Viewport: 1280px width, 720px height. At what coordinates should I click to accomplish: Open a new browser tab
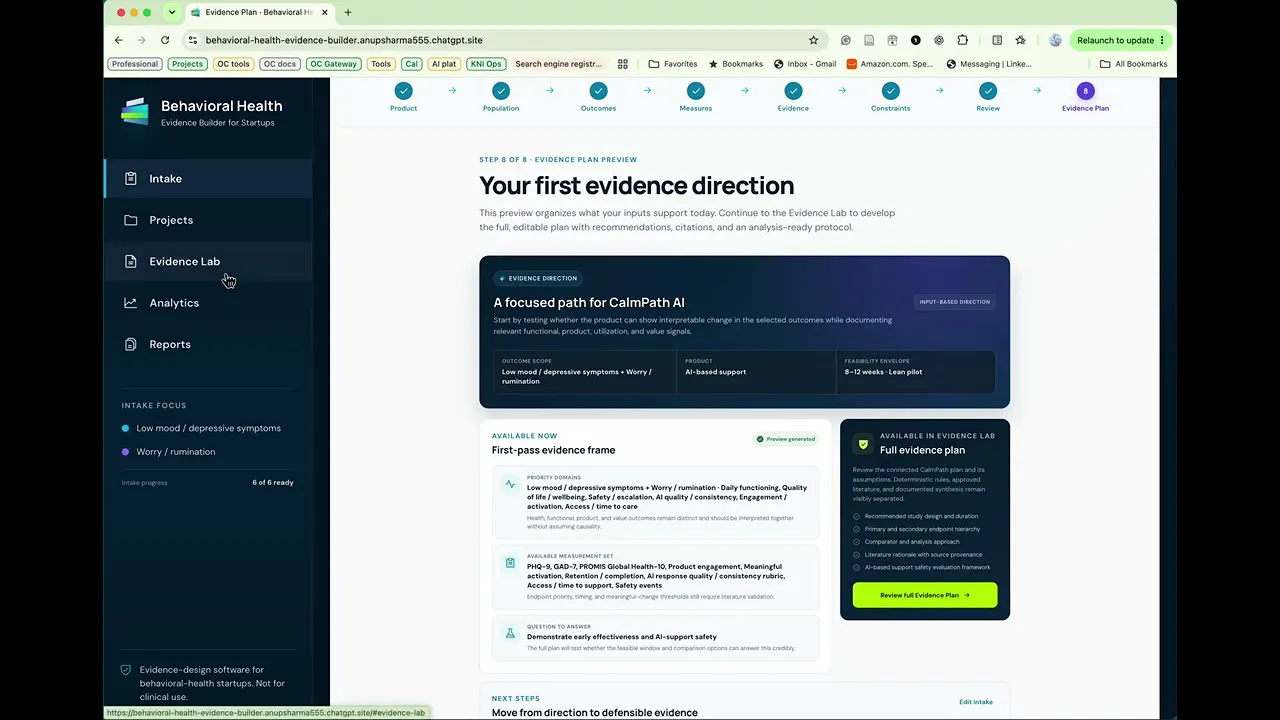tap(348, 12)
